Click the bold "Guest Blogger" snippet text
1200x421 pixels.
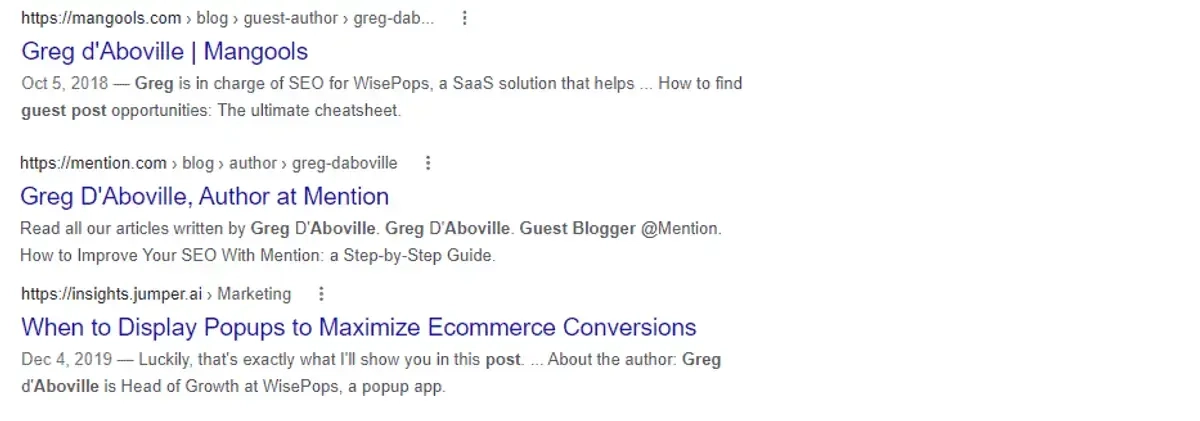point(578,228)
